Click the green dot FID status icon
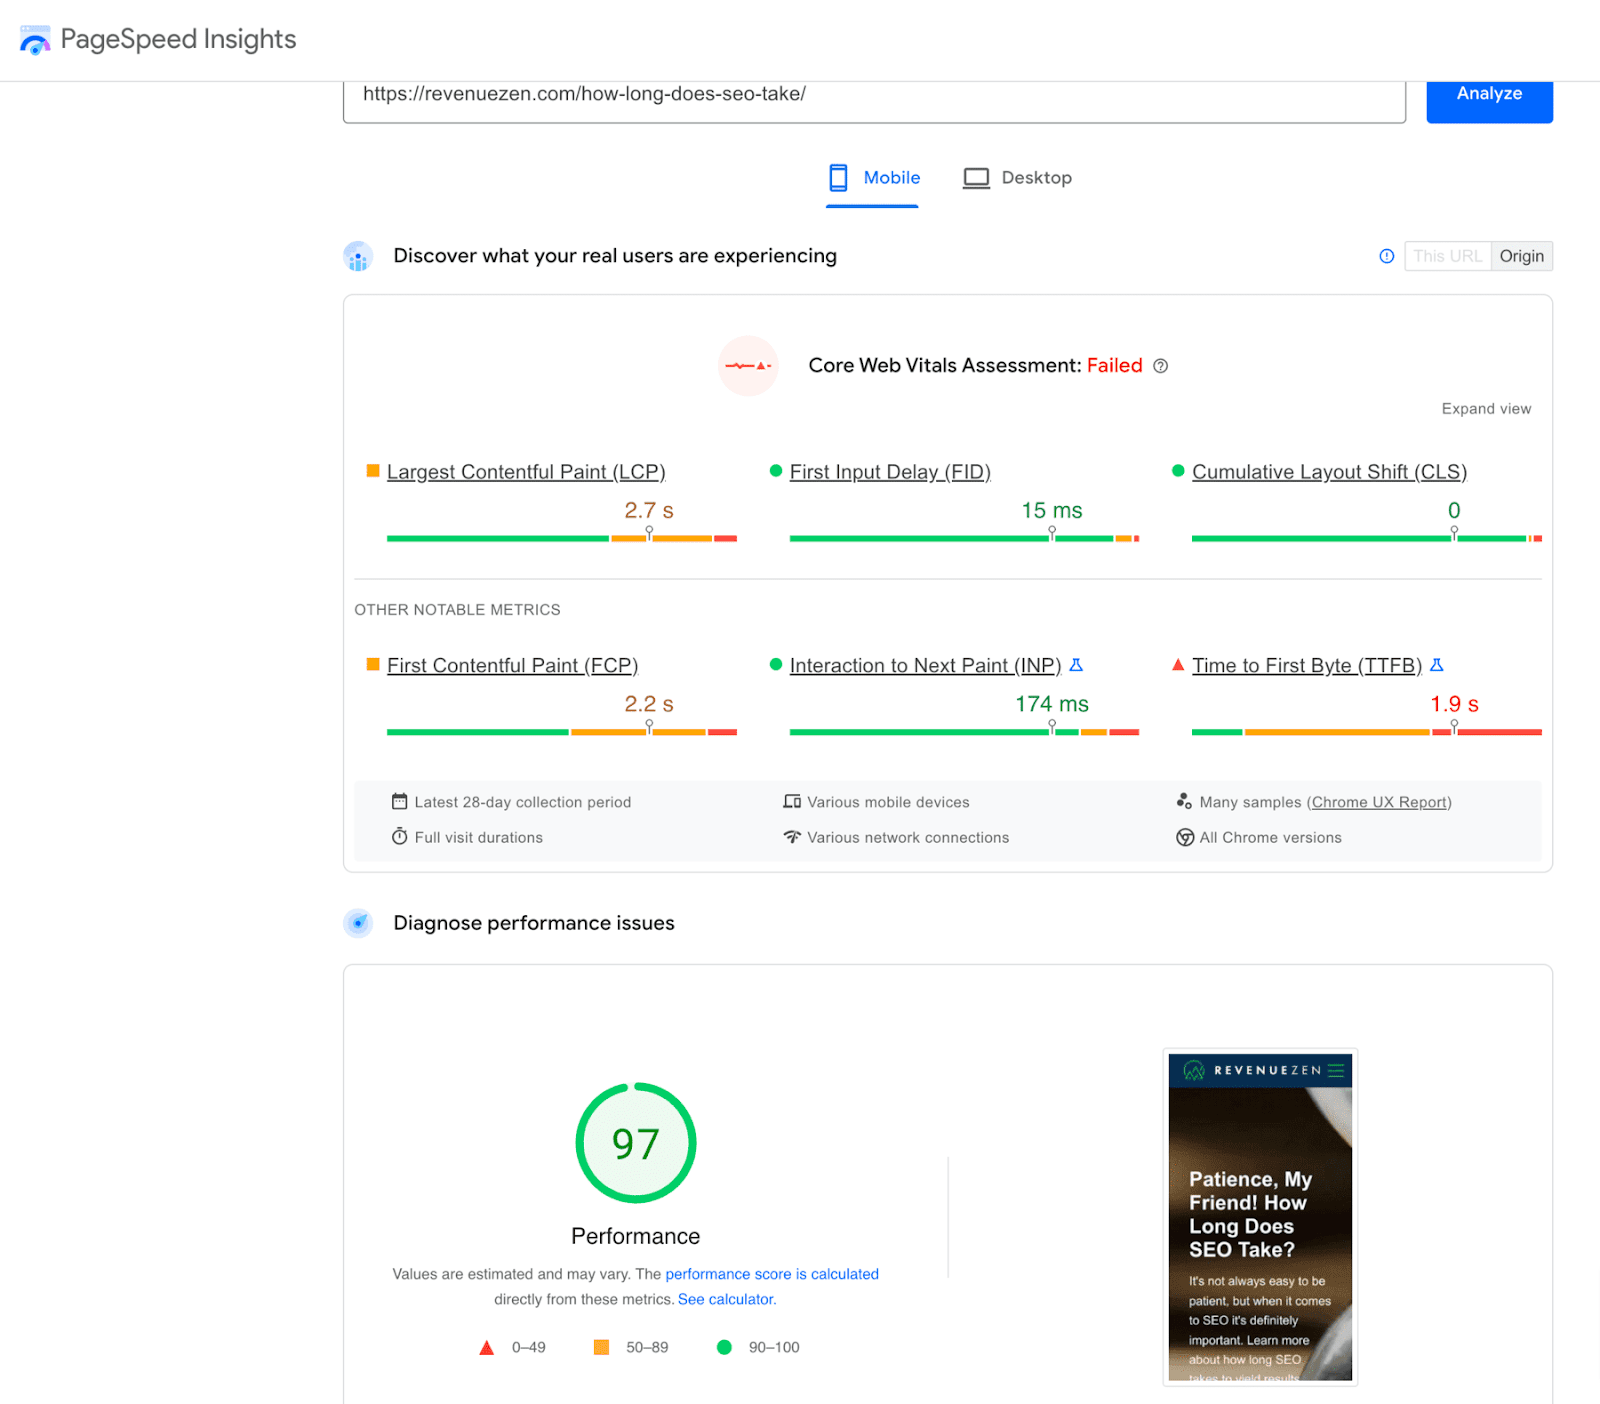Image resolution: width=1600 pixels, height=1404 pixels. pos(776,471)
